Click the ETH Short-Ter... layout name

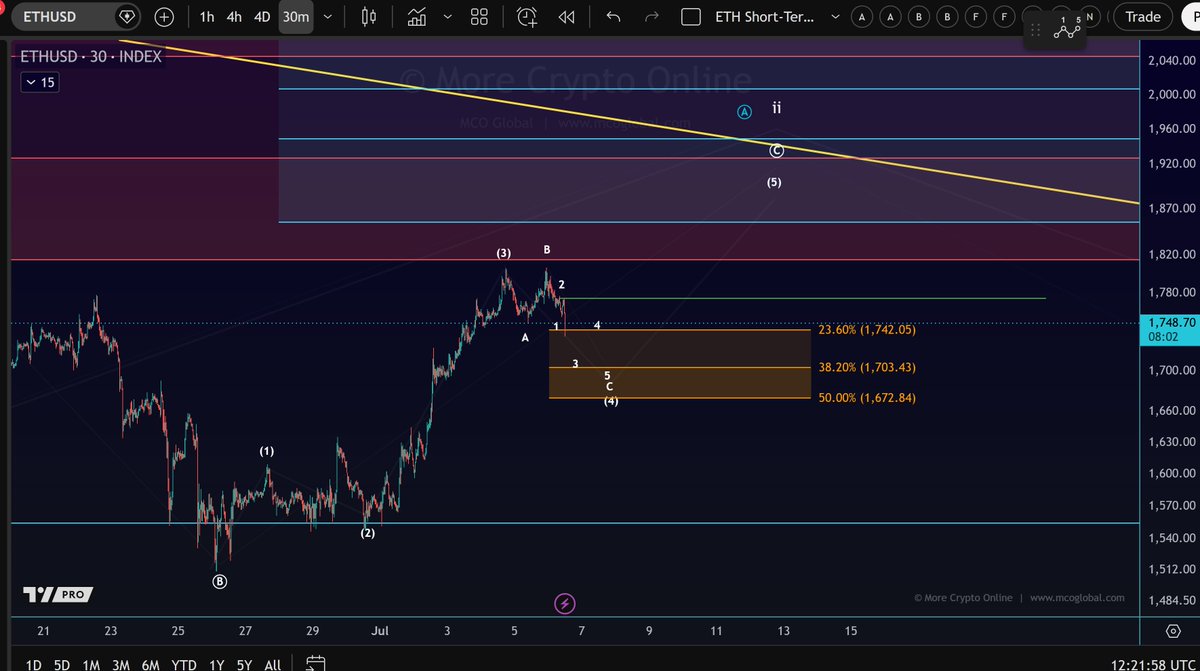click(x=766, y=16)
